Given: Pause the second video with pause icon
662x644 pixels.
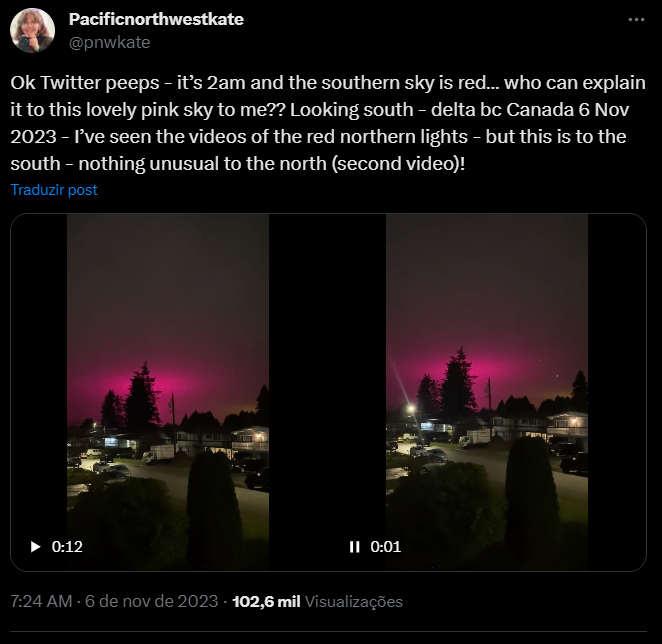Looking at the screenshot, I should [355, 547].
